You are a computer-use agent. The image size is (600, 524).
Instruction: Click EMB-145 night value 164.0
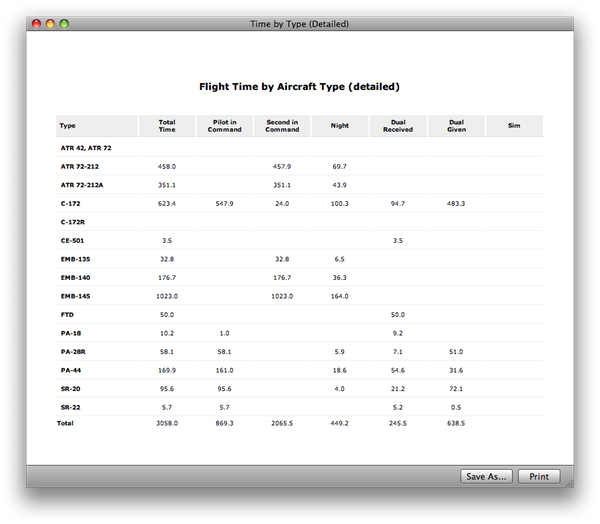339,296
